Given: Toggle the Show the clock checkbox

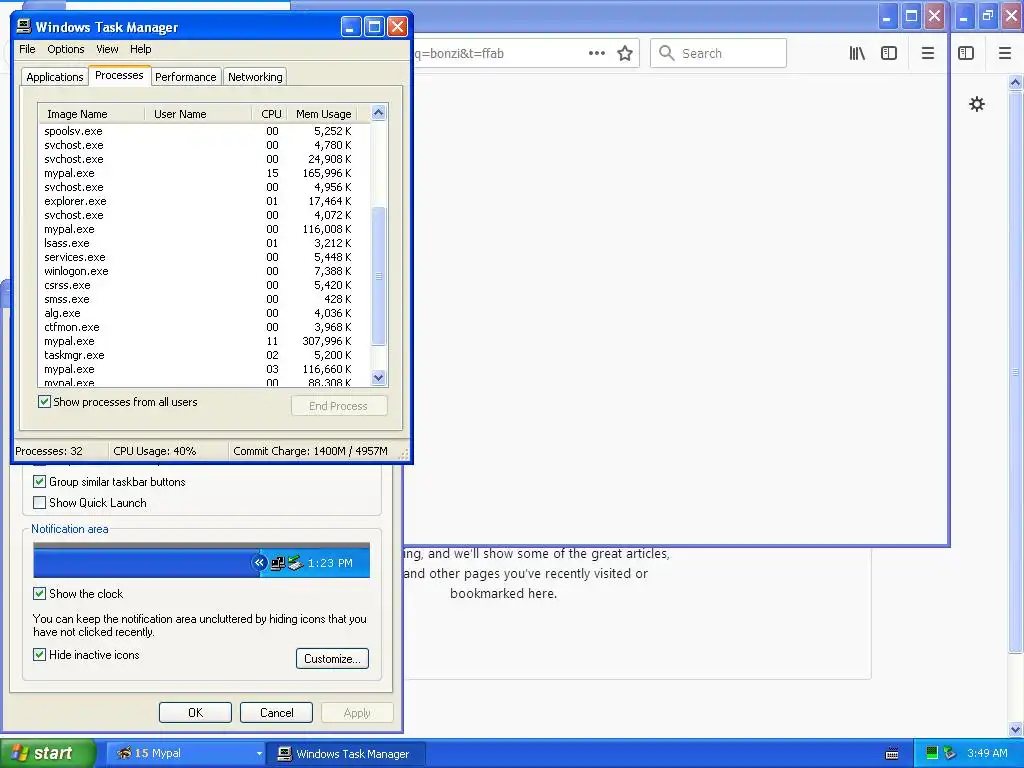Looking at the screenshot, I should [x=39, y=594].
